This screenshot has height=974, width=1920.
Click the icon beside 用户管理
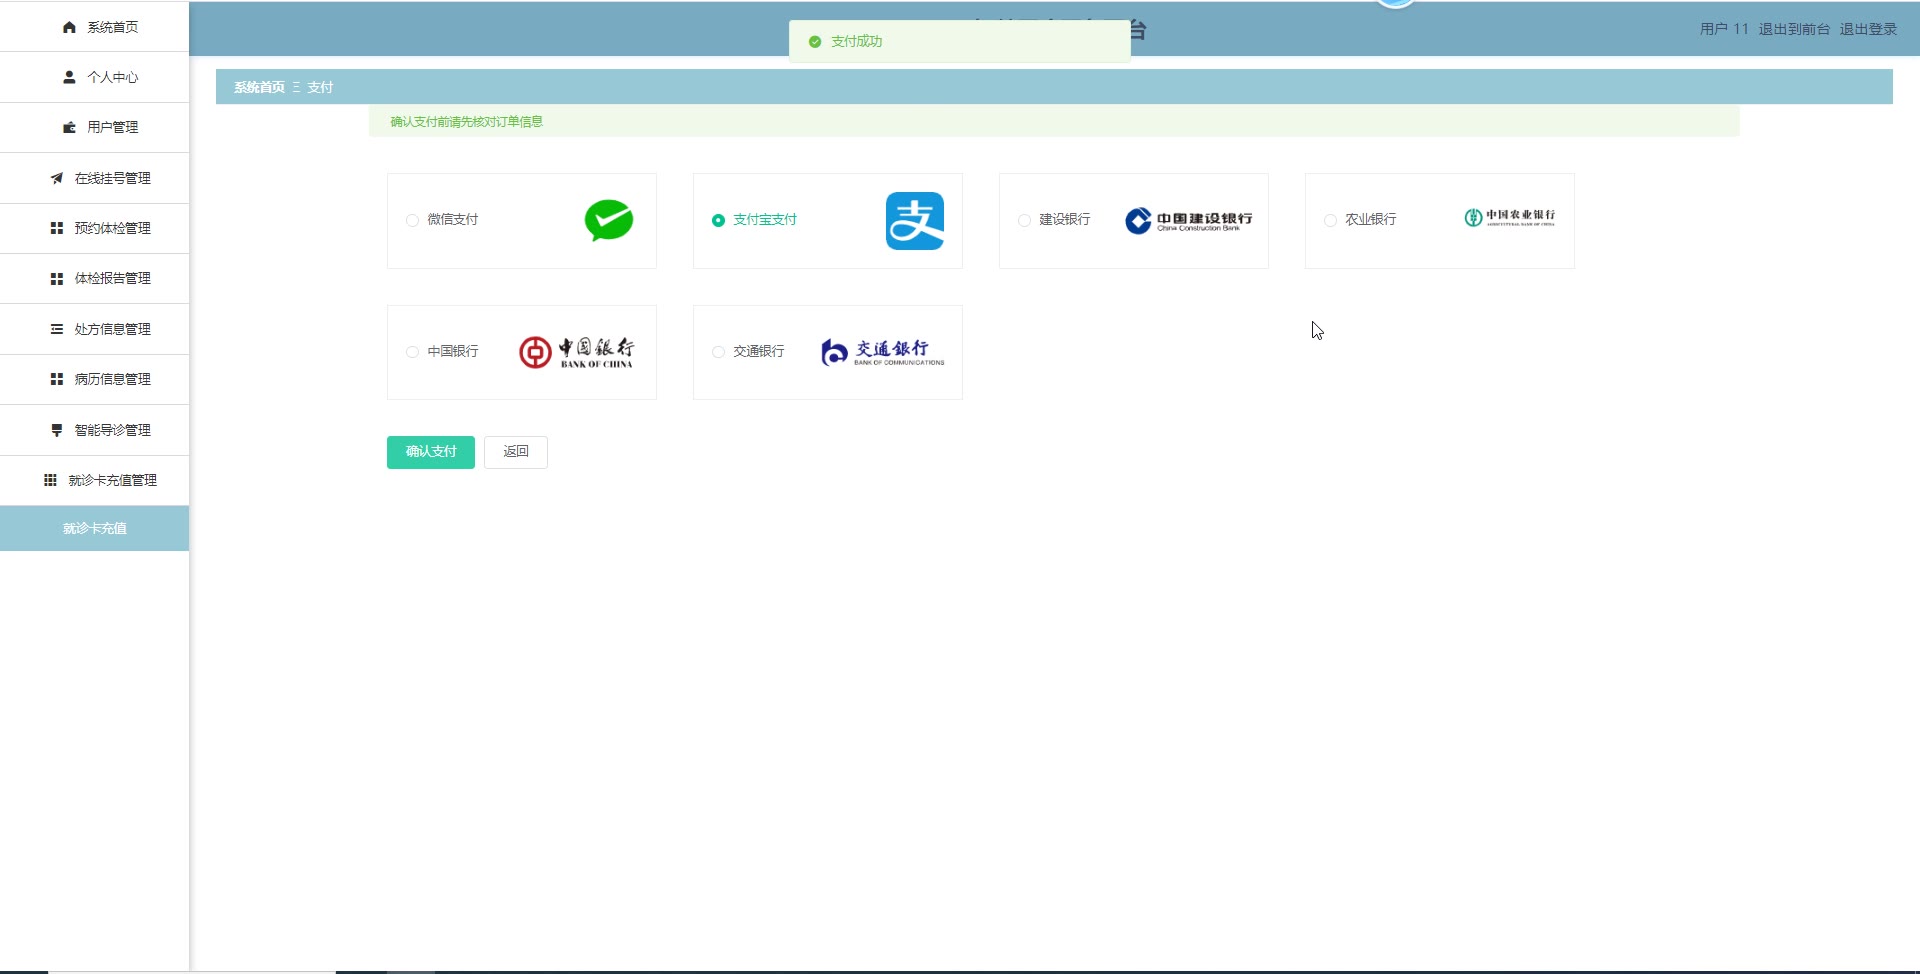click(69, 127)
